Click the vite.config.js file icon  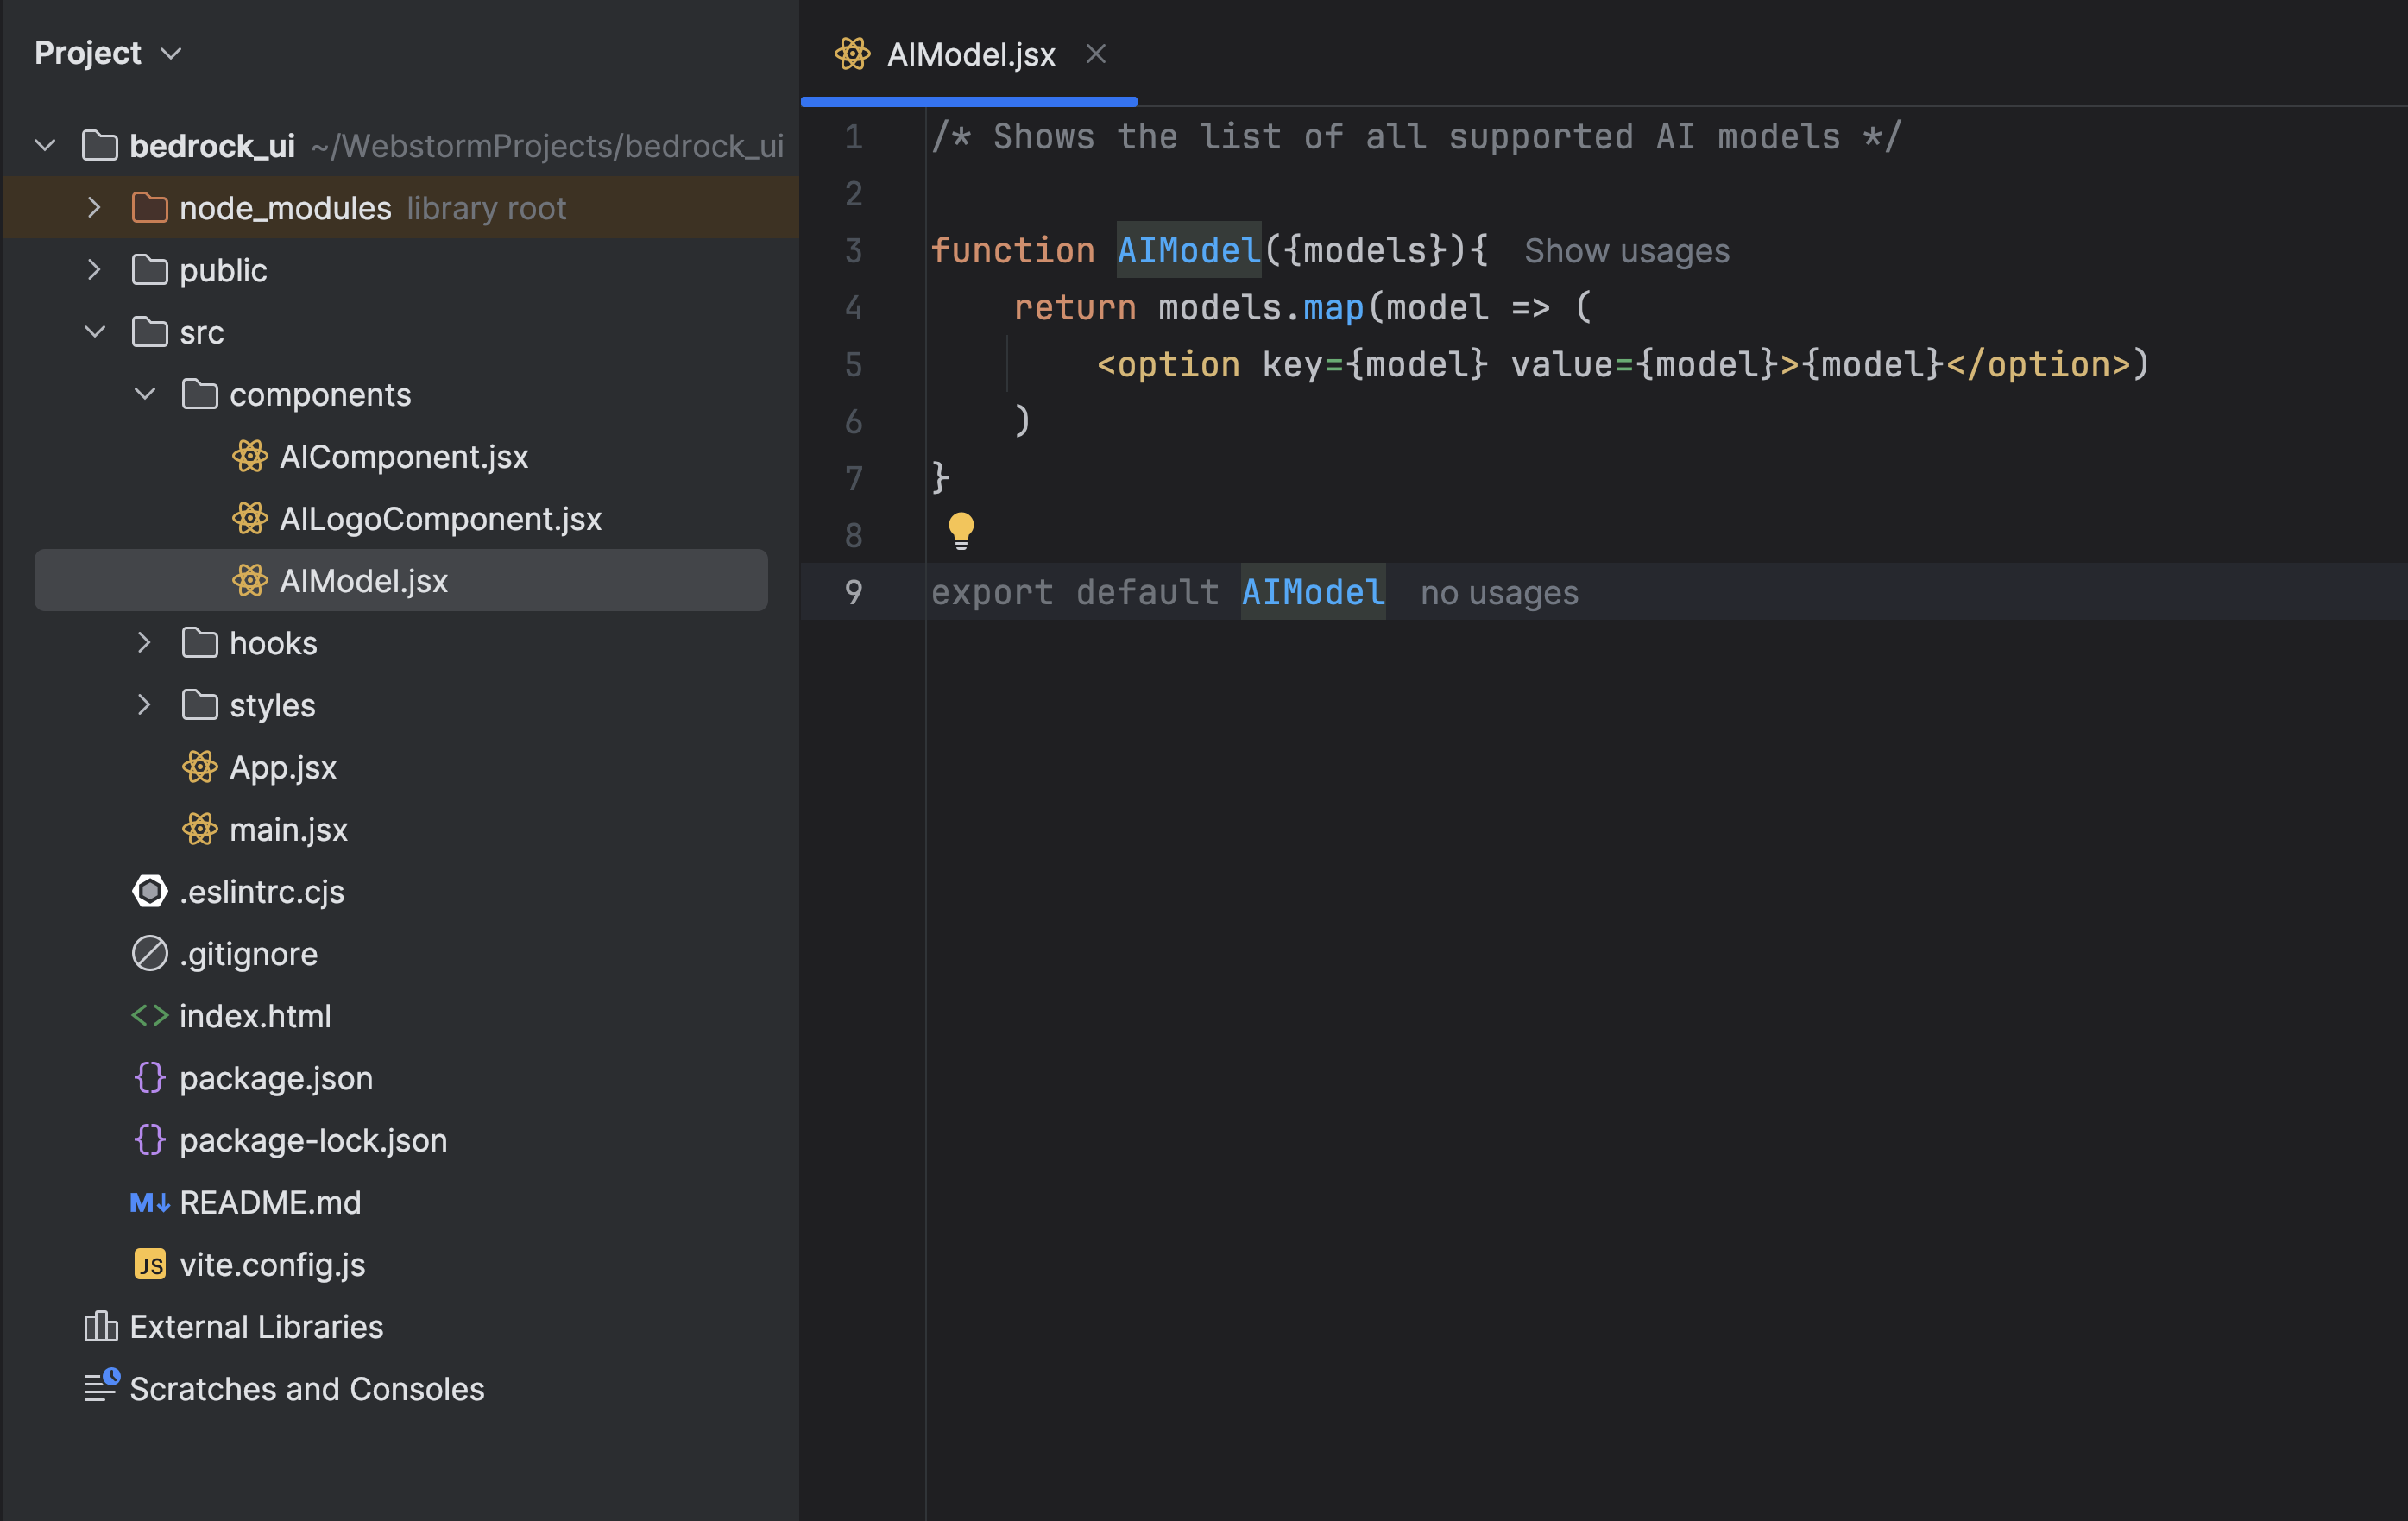[x=153, y=1264]
